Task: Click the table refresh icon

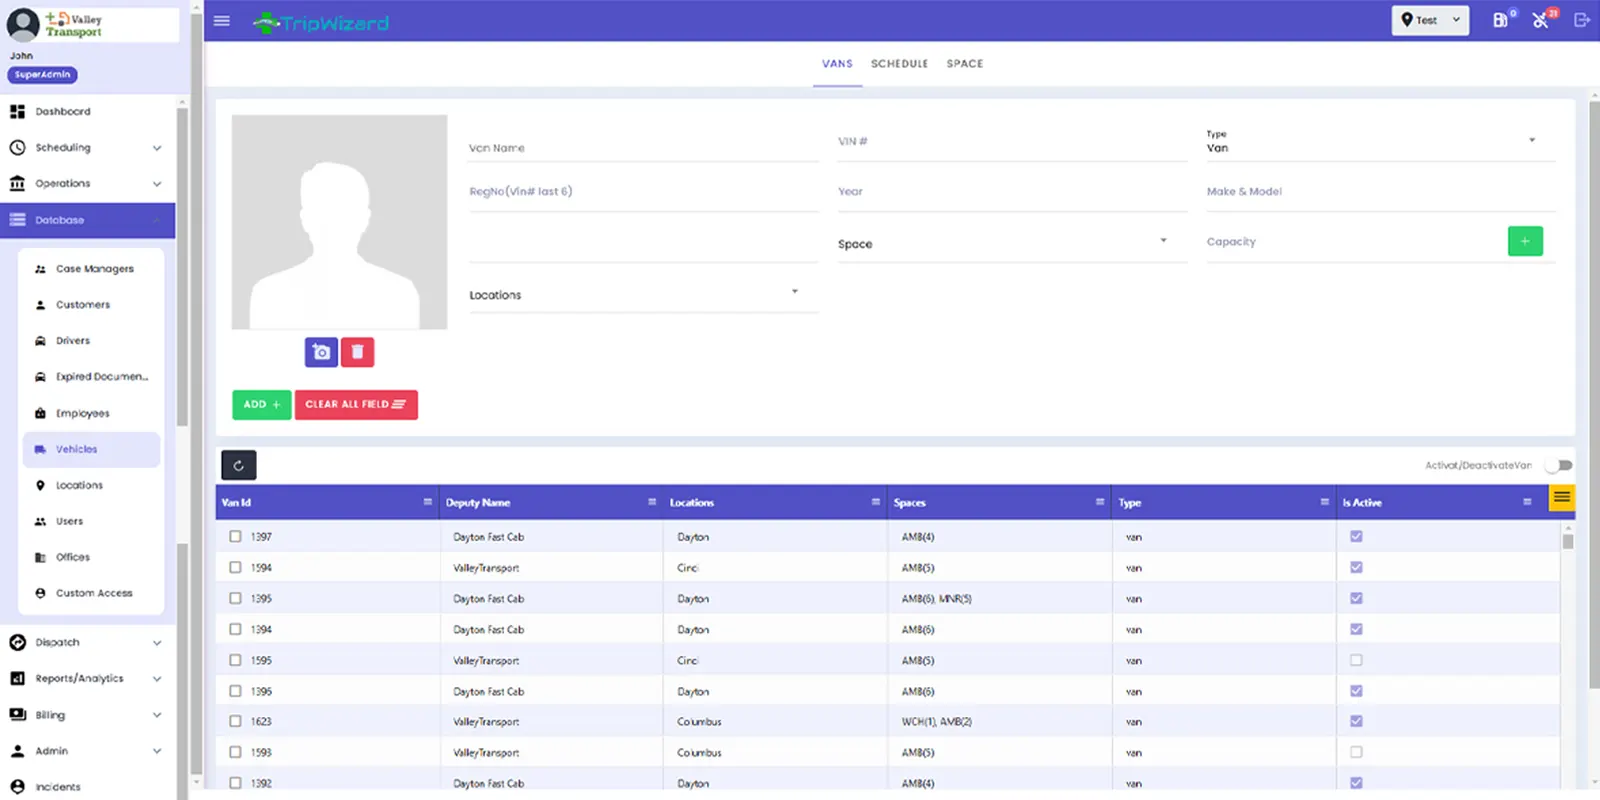Action: tap(239, 465)
